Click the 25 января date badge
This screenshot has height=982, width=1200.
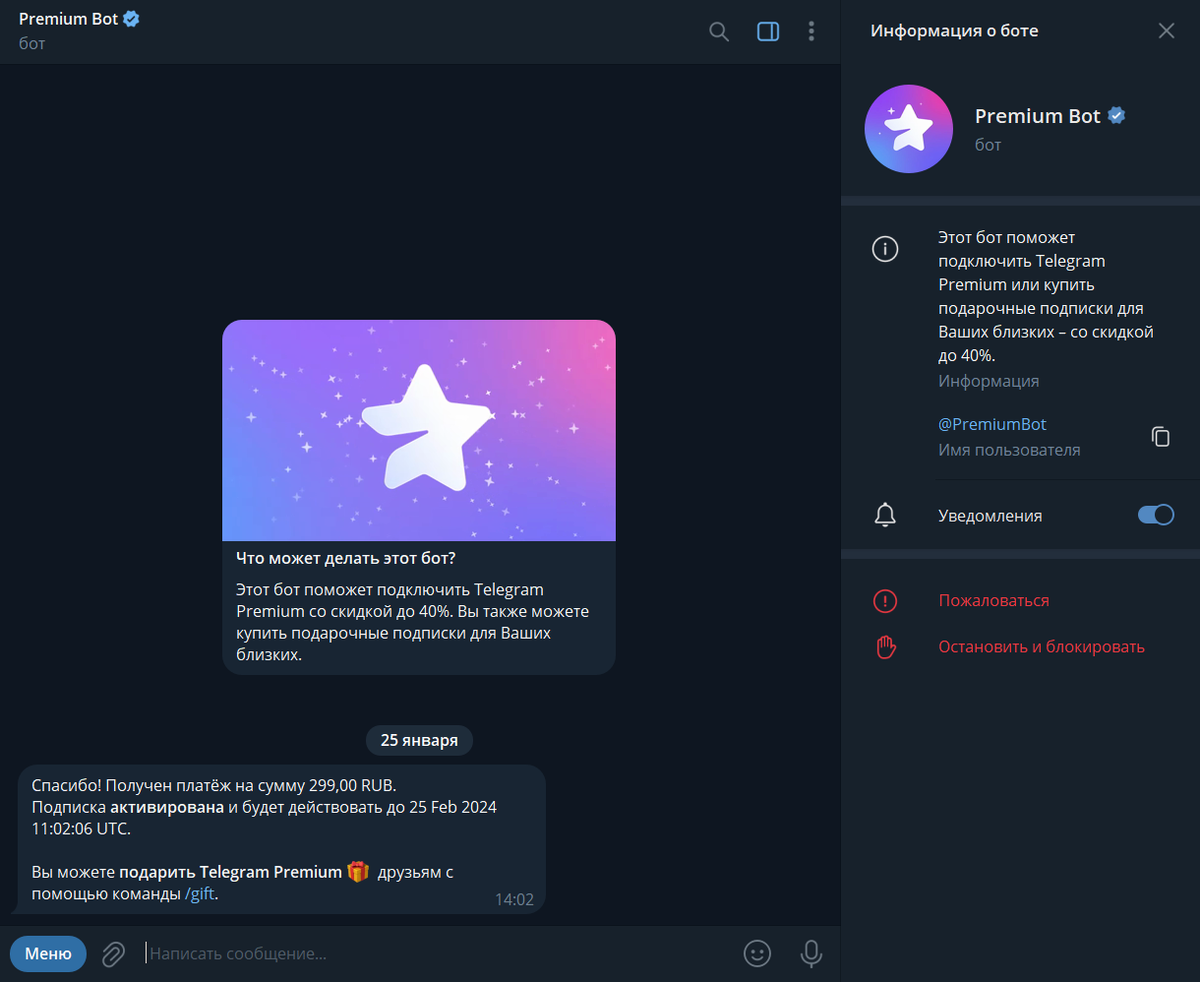(419, 740)
